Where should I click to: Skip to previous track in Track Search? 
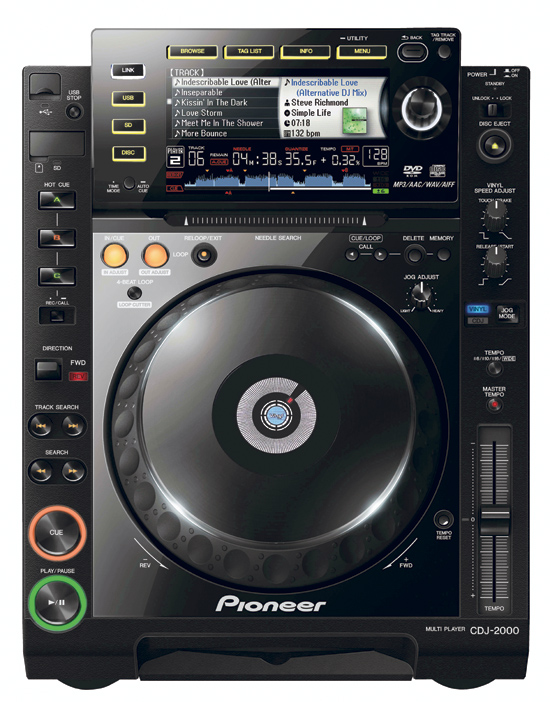point(40,426)
